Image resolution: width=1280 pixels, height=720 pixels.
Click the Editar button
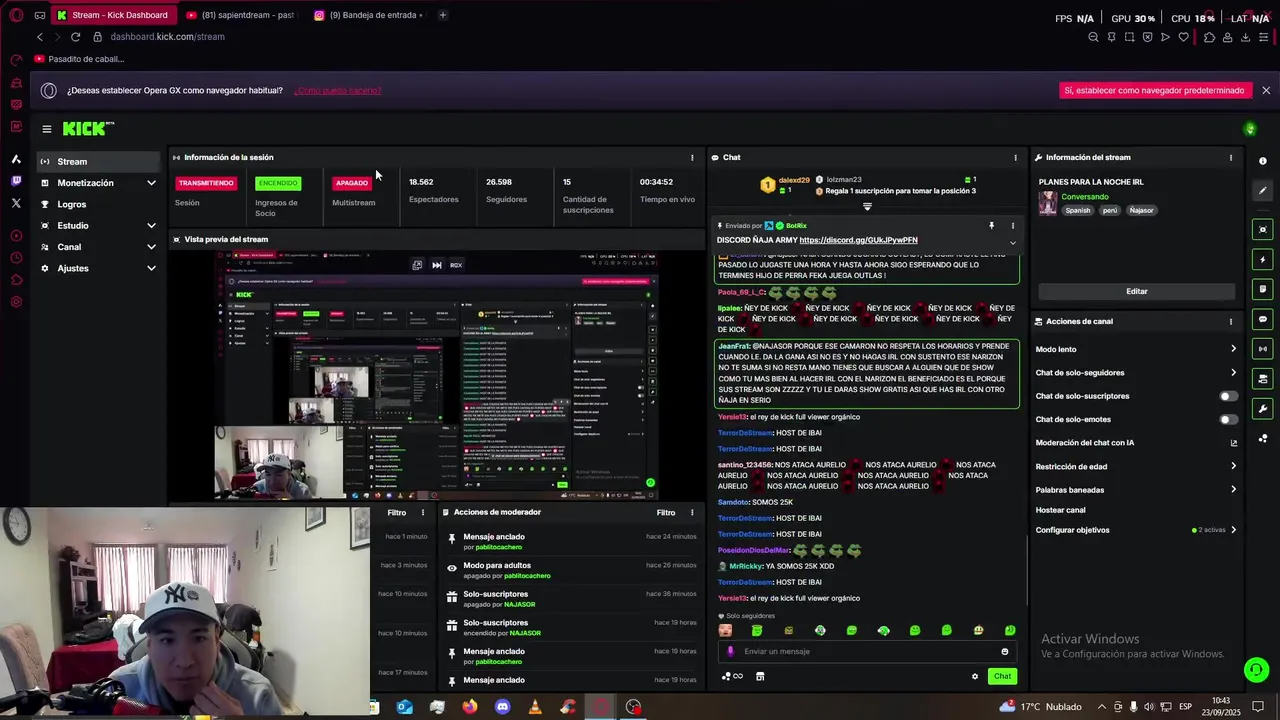click(x=1137, y=291)
